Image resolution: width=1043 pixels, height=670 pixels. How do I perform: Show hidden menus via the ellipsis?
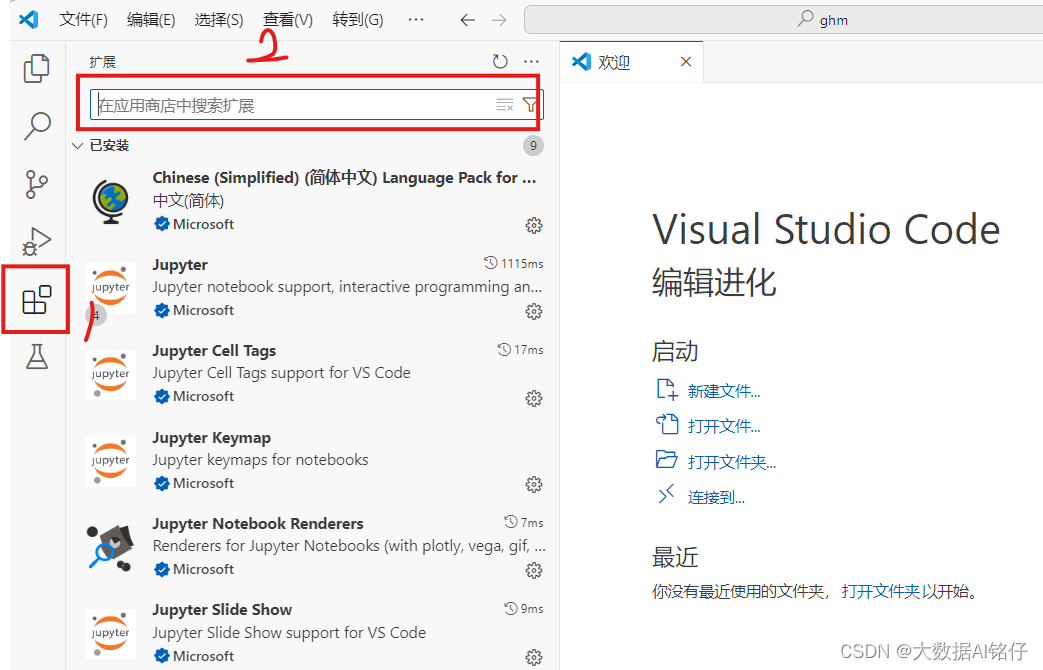point(416,20)
